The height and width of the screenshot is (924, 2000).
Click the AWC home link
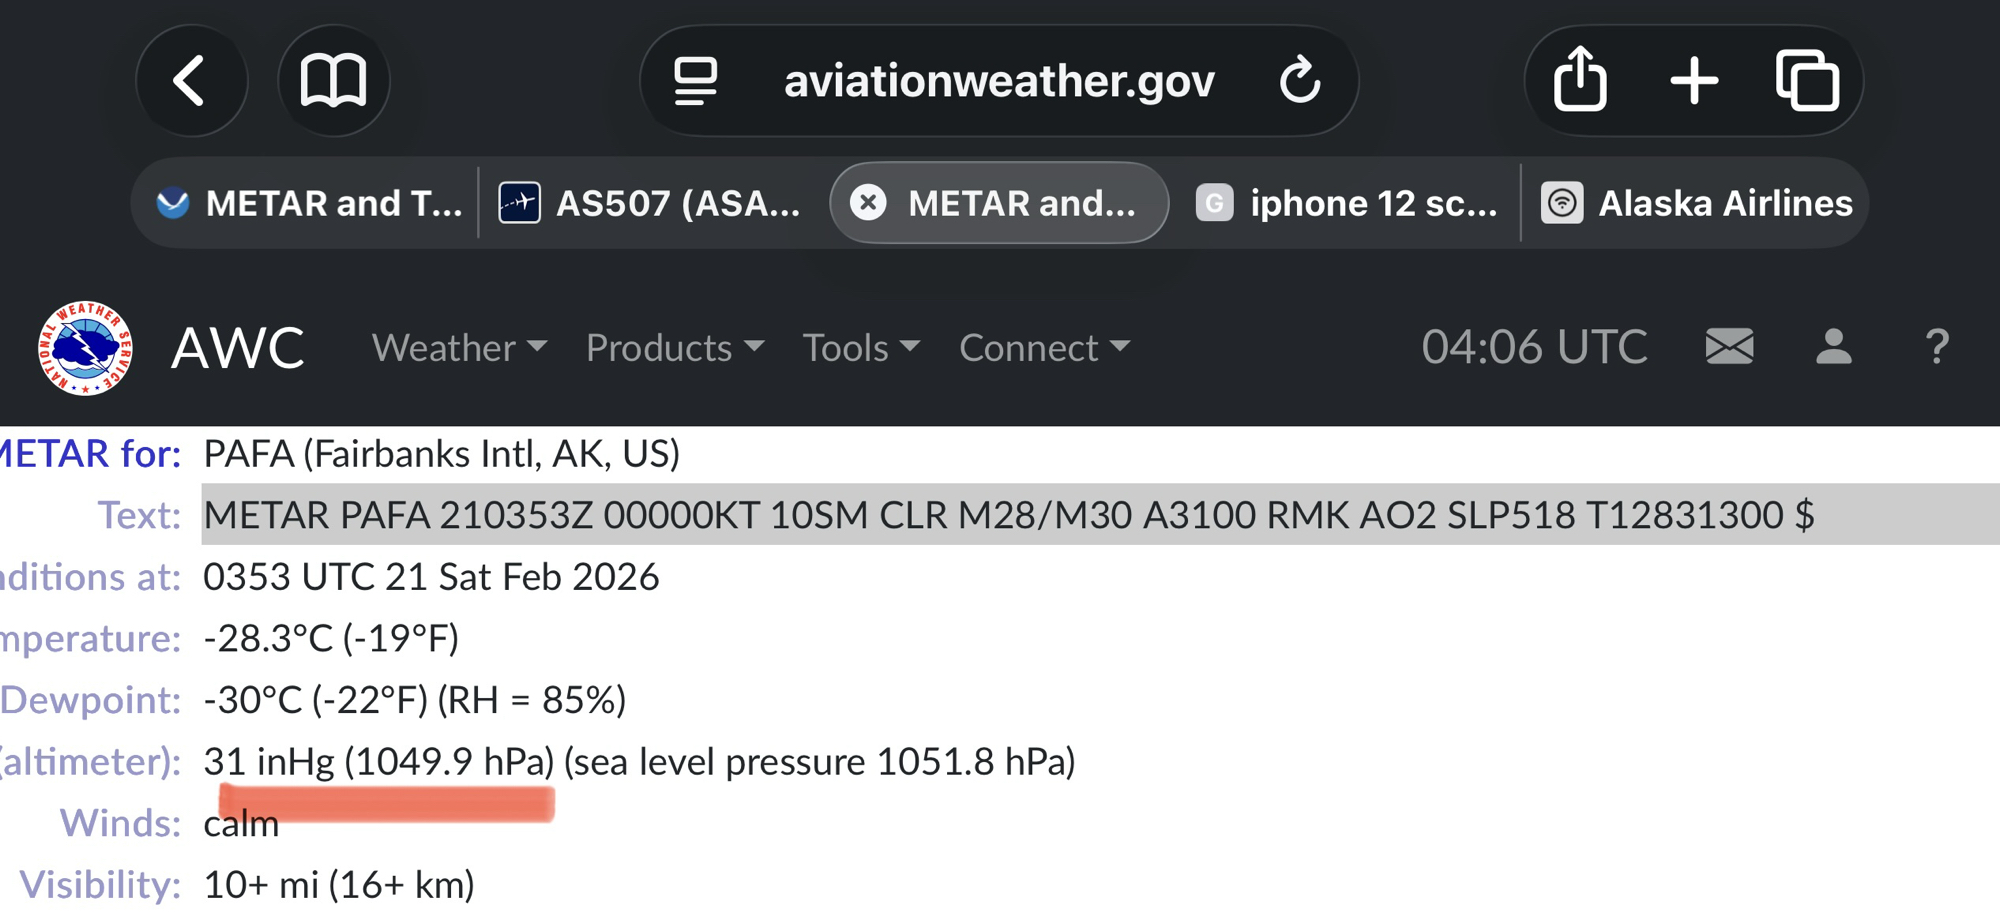pyautogui.click(x=237, y=348)
